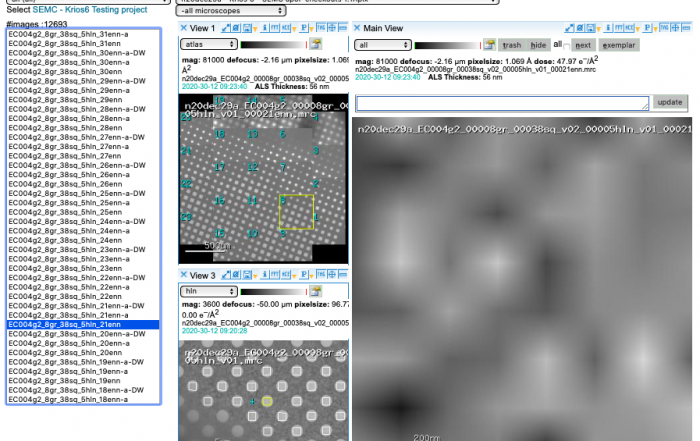Screen dimensions: 700x441
Task: Click the Main View info icon
Action: [x=608, y=28]
